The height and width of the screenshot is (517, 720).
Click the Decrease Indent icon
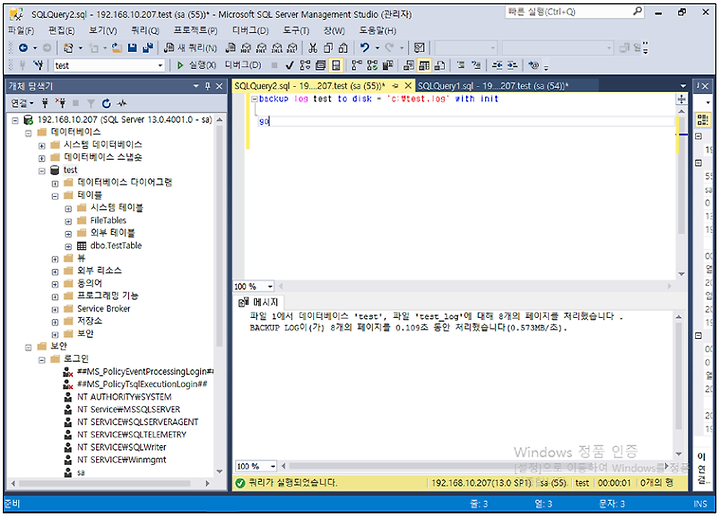tap(497, 66)
